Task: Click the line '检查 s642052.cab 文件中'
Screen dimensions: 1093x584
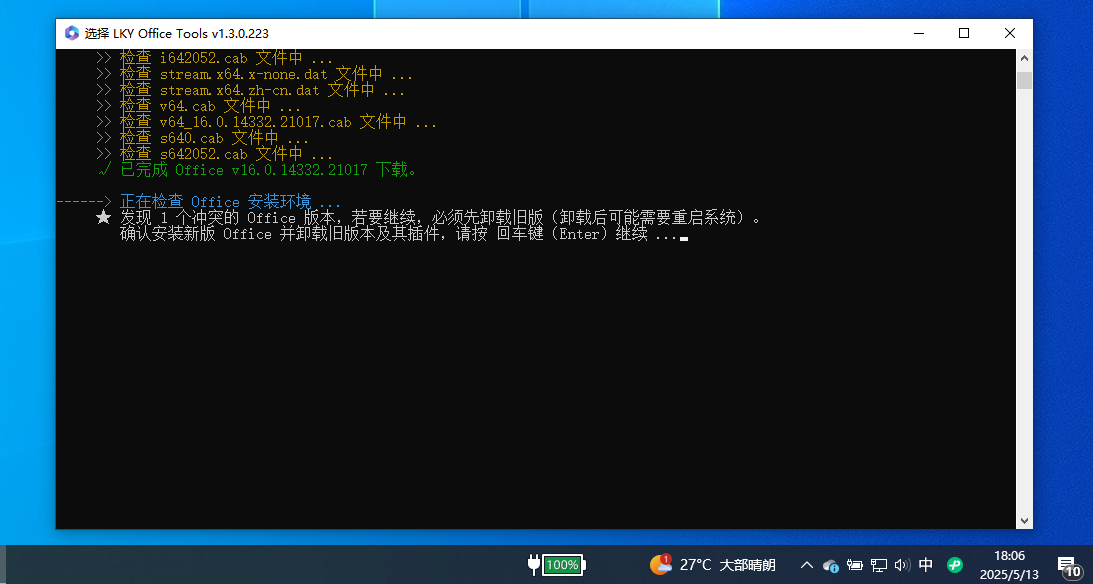Action: coord(214,154)
